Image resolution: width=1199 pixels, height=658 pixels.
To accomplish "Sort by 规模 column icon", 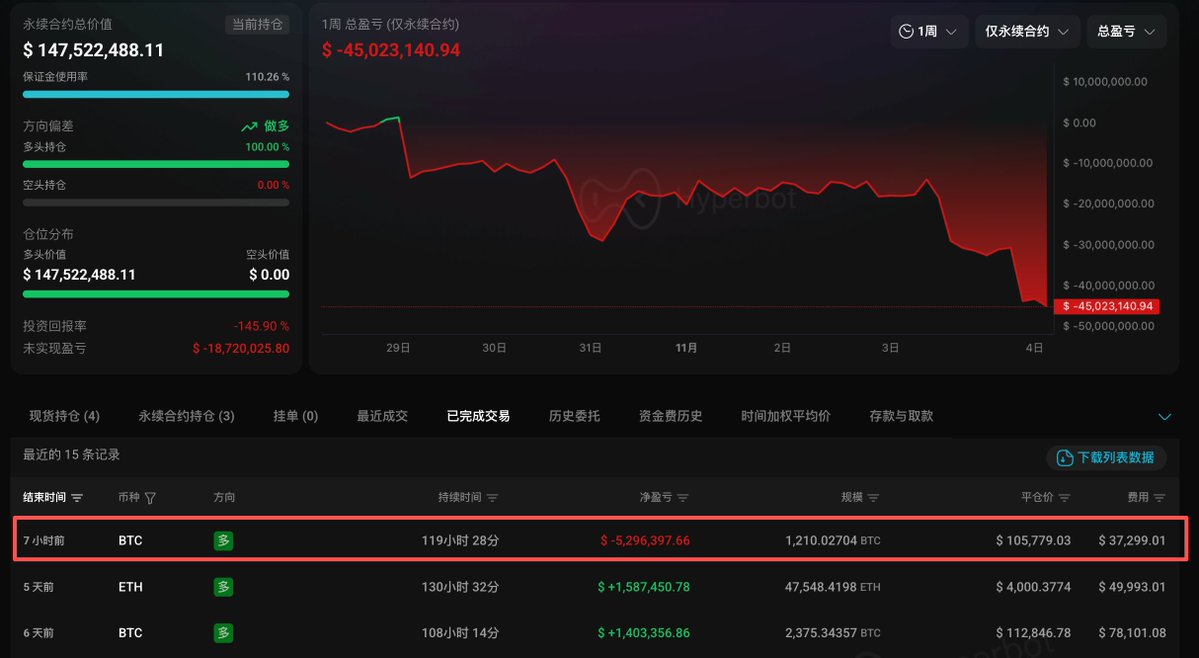I will coord(873,498).
